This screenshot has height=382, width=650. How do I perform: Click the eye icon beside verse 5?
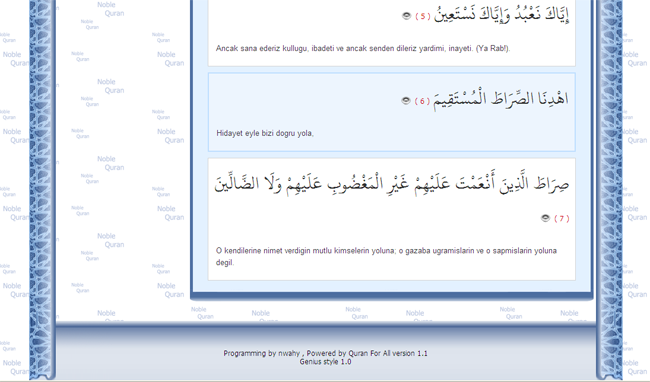406,16
